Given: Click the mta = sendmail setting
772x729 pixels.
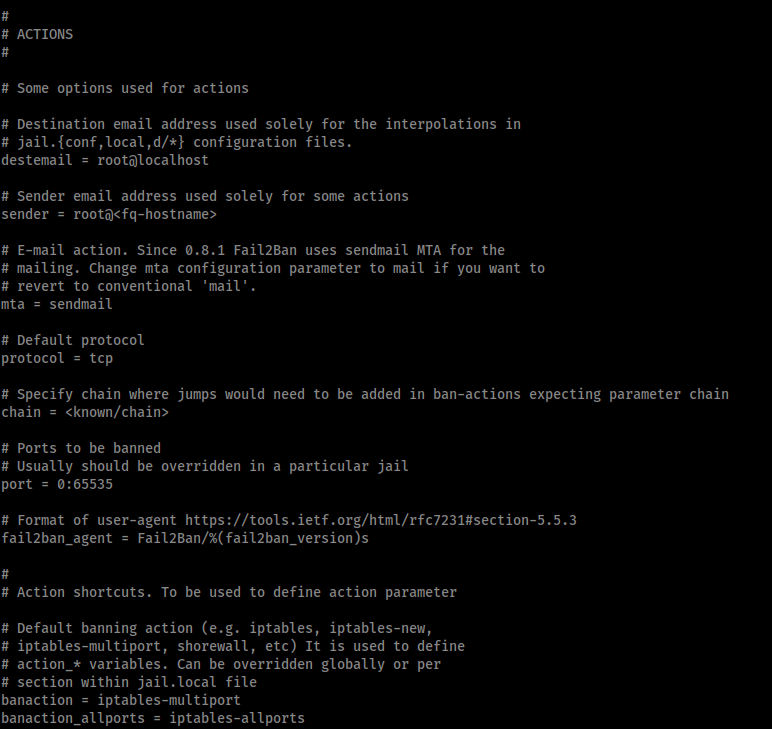Looking at the screenshot, I should tap(57, 304).
